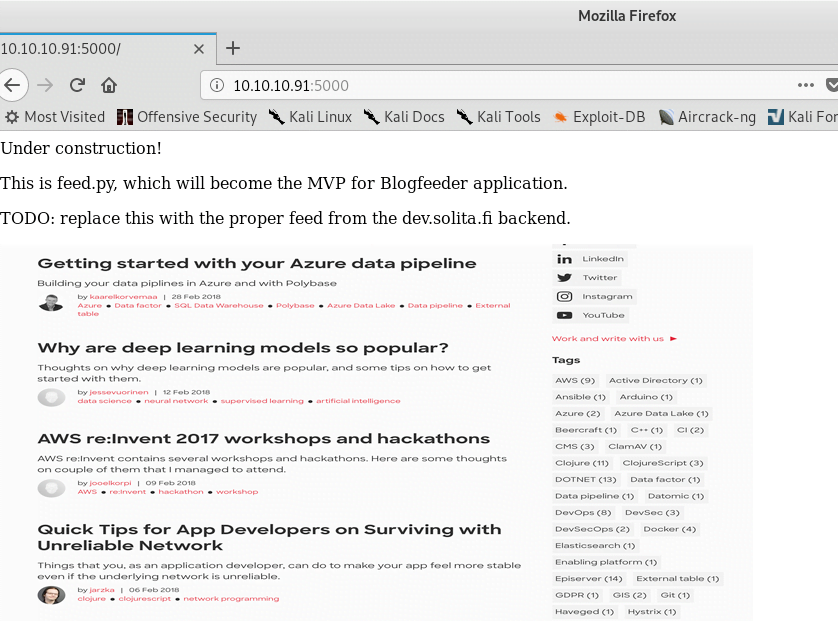The image size is (838, 621).
Task: Go to the Firefox home page
Action: [x=110, y=85]
